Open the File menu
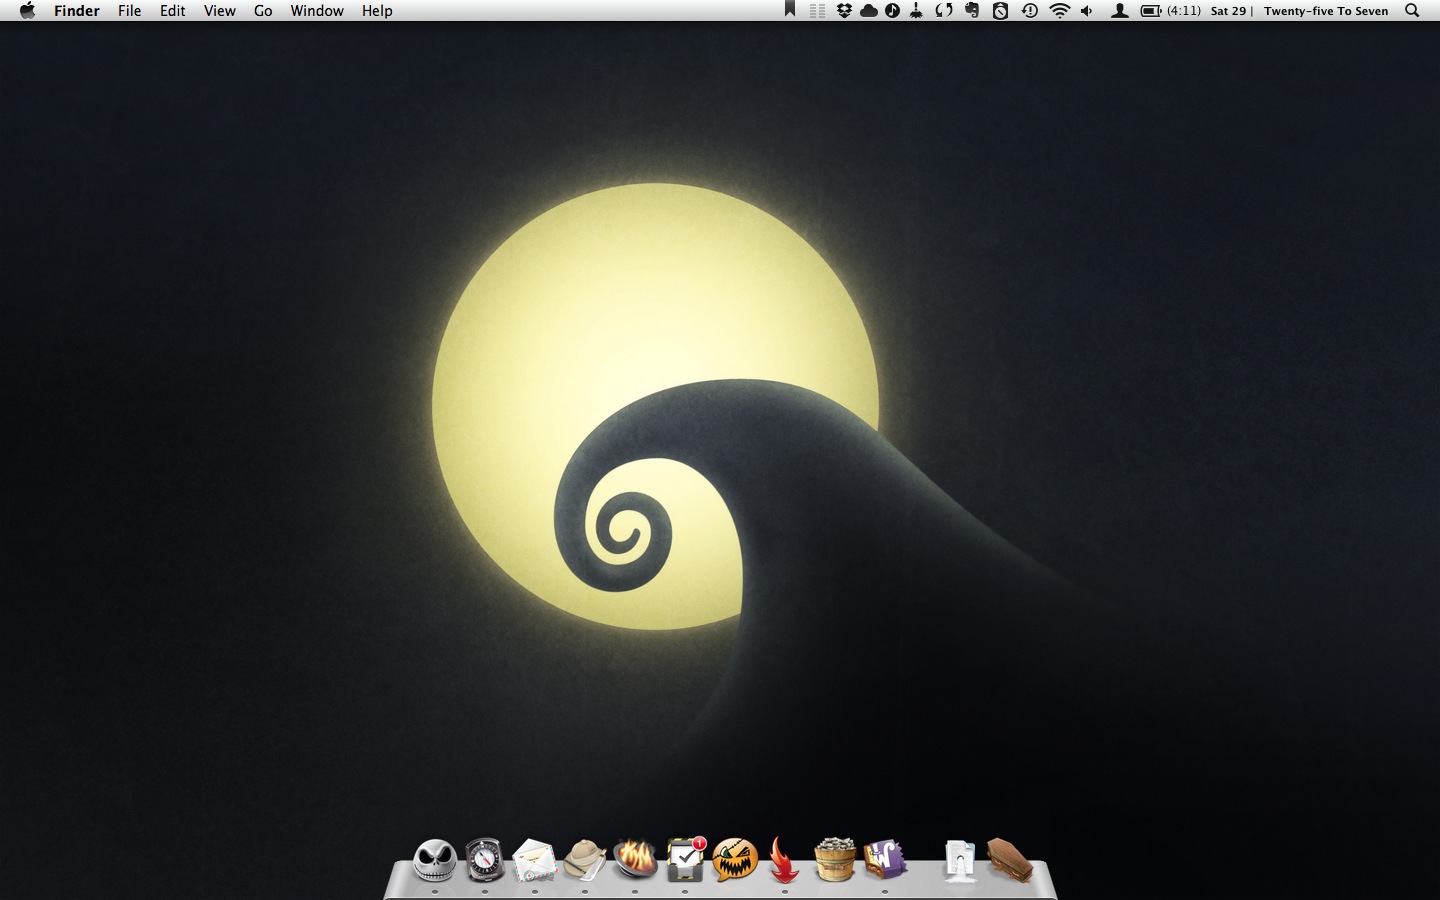 pyautogui.click(x=129, y=11)
